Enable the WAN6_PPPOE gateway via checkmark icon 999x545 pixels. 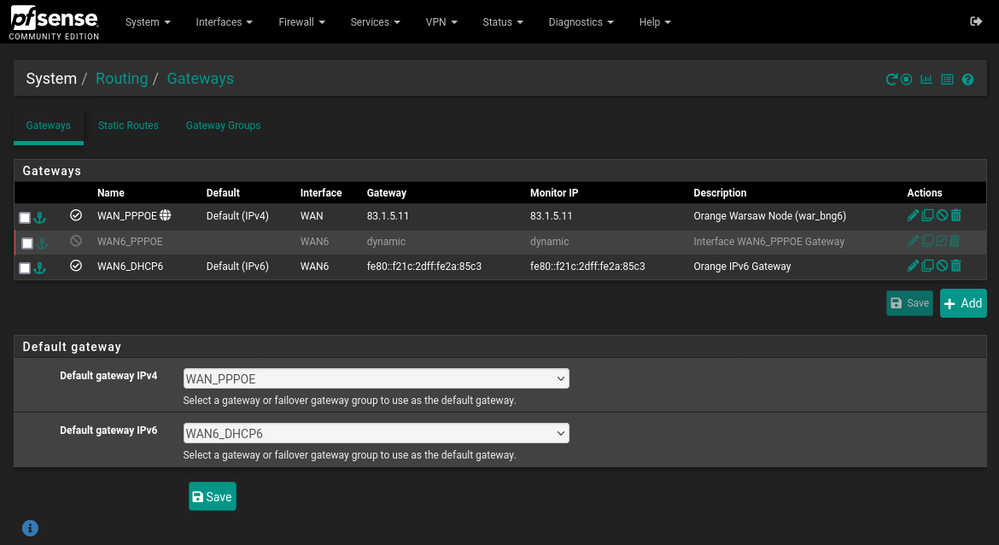point(941,241)
